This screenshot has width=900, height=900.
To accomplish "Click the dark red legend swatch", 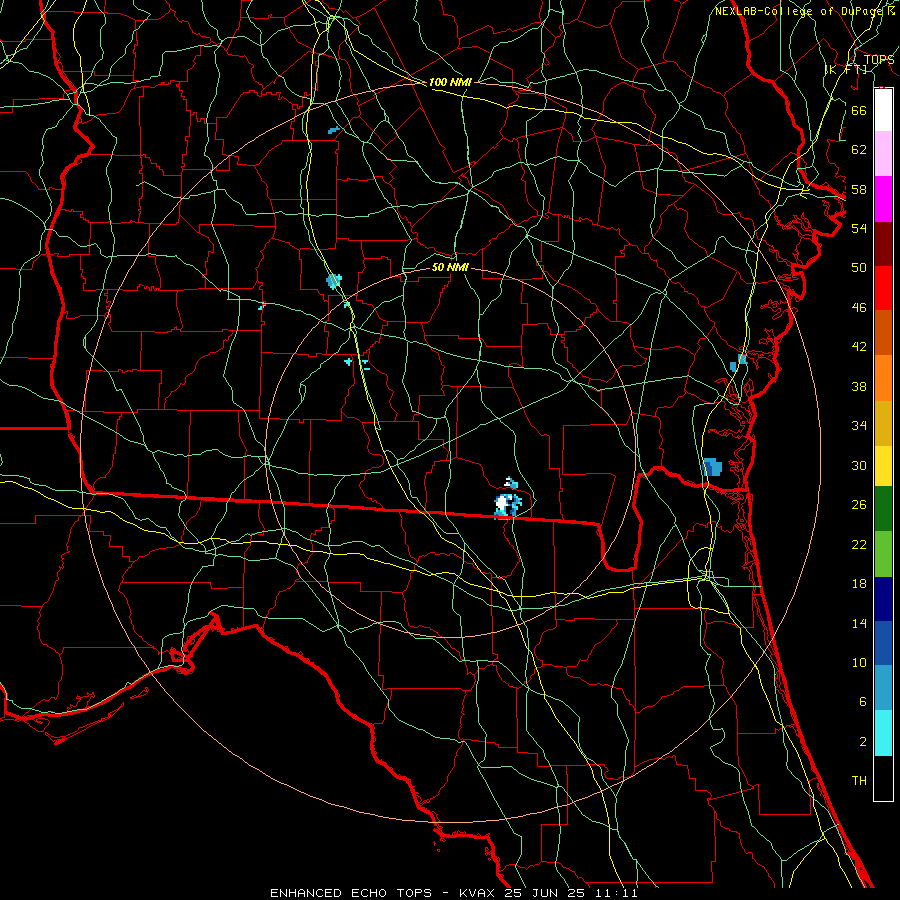I will [x=883, y=243].
